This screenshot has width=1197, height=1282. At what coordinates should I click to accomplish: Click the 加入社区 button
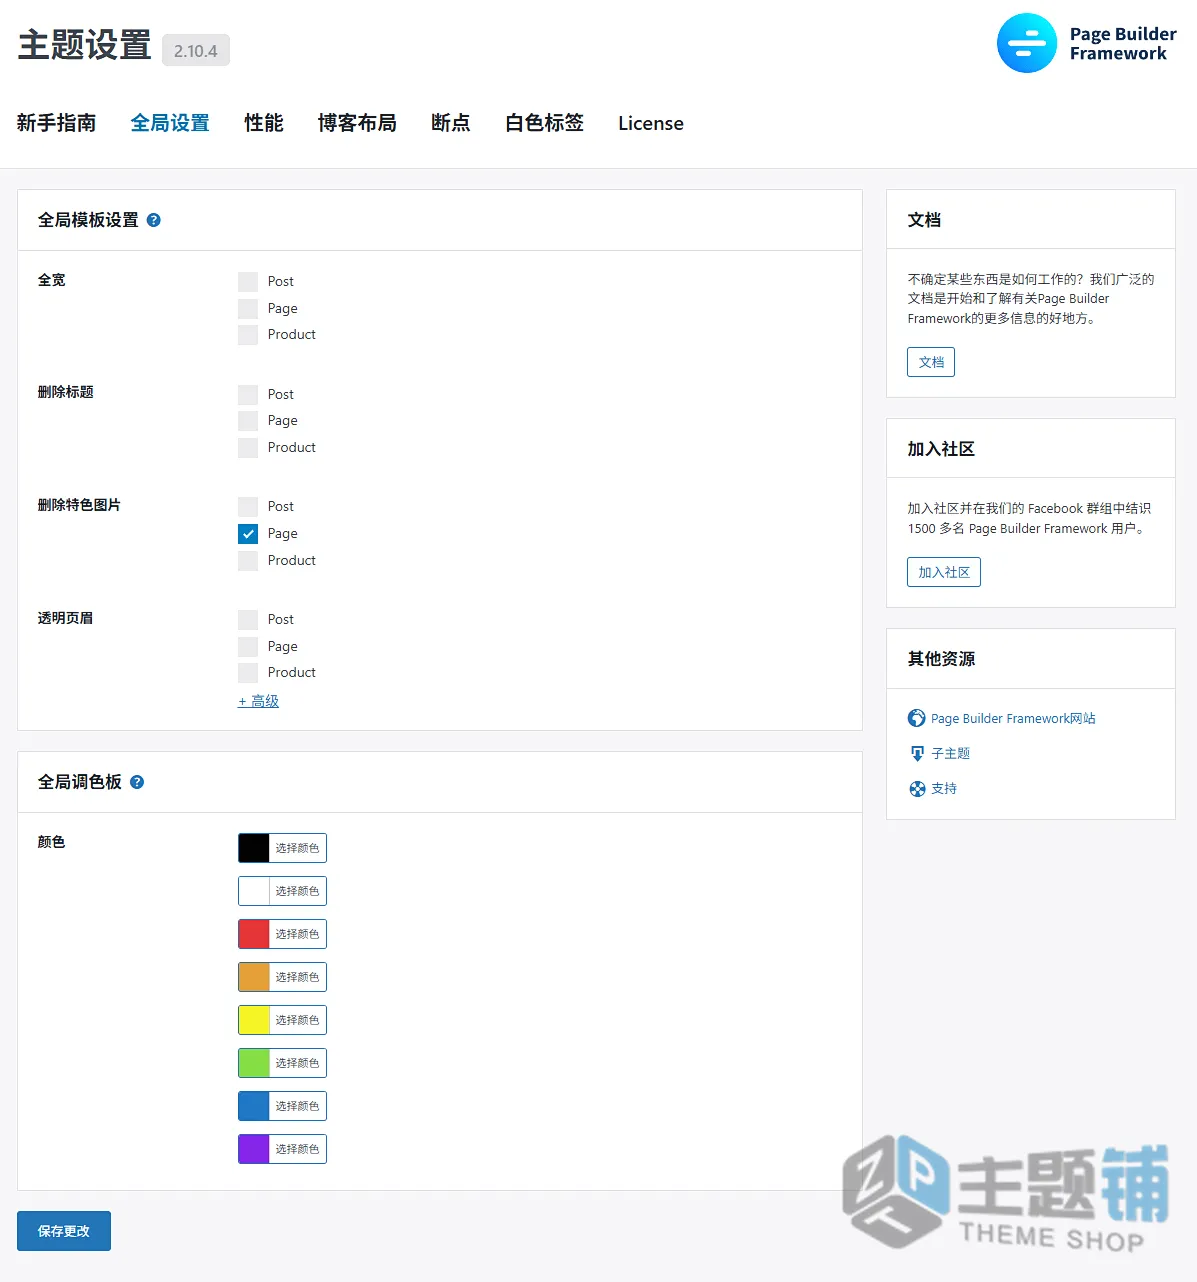pos(944,572)
